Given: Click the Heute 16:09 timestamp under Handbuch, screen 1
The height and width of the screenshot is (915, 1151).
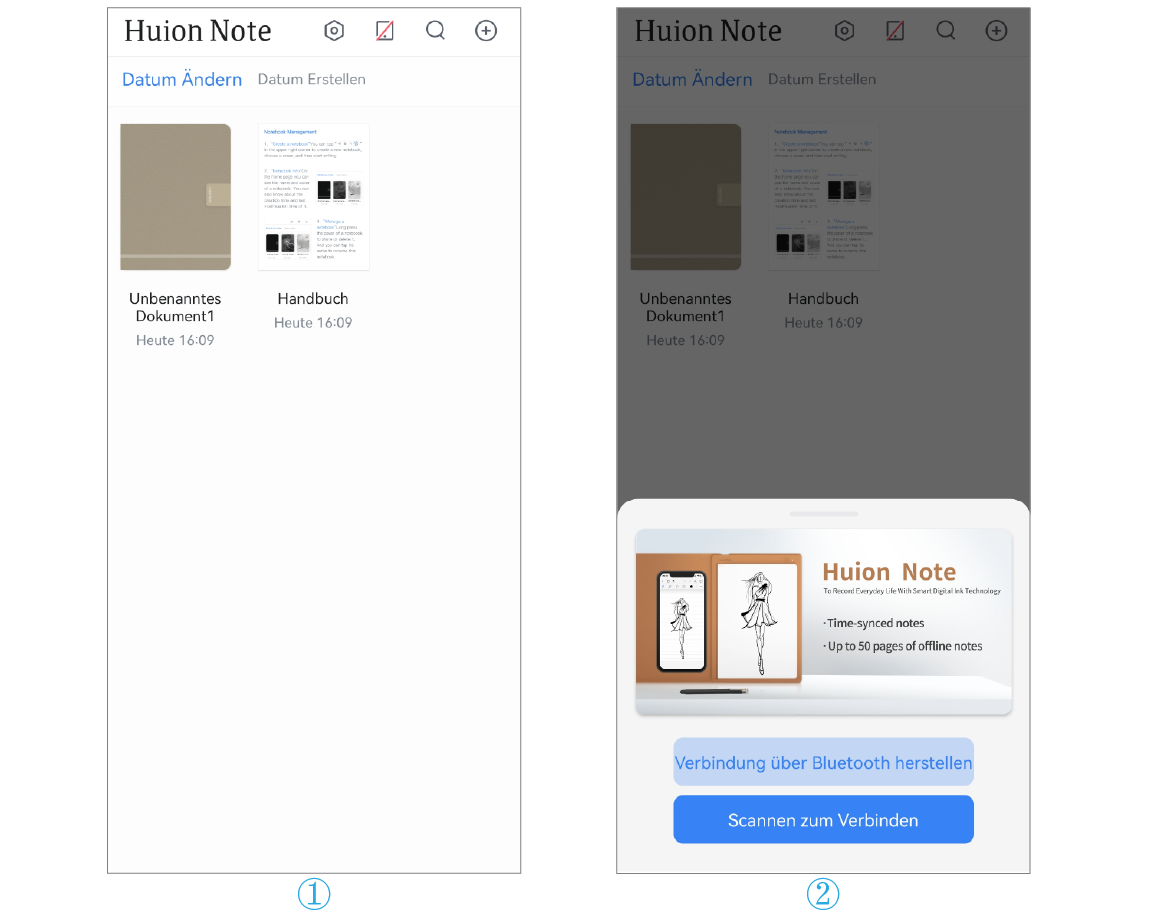Looking at the screenshot, I should 313,322.
